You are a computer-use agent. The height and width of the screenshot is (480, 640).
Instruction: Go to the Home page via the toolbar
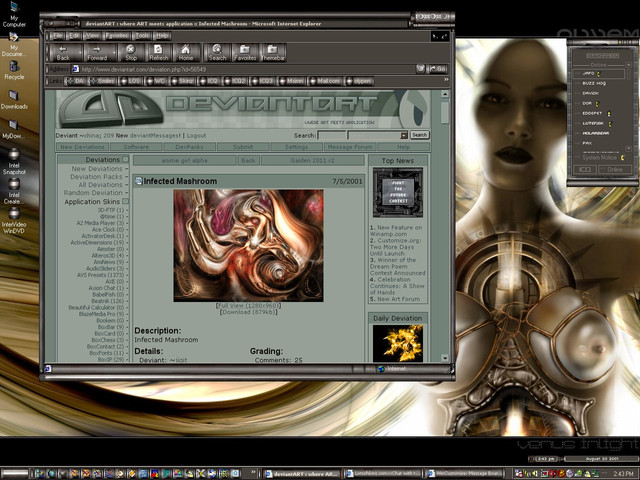click(x=186, y=51)
